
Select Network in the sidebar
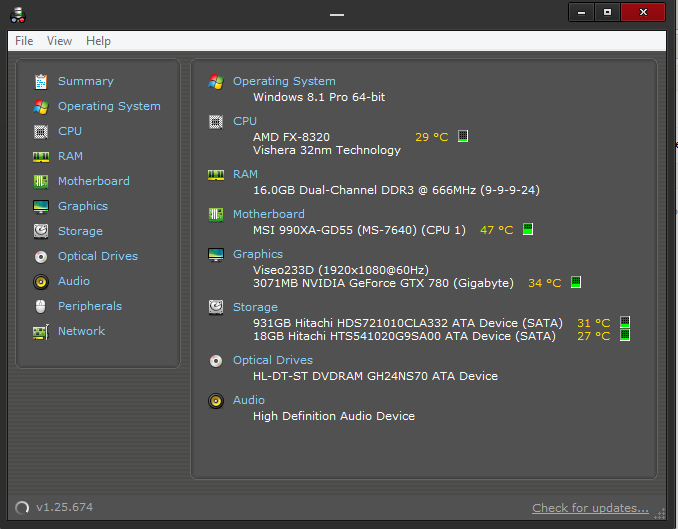tap(81, 331)
